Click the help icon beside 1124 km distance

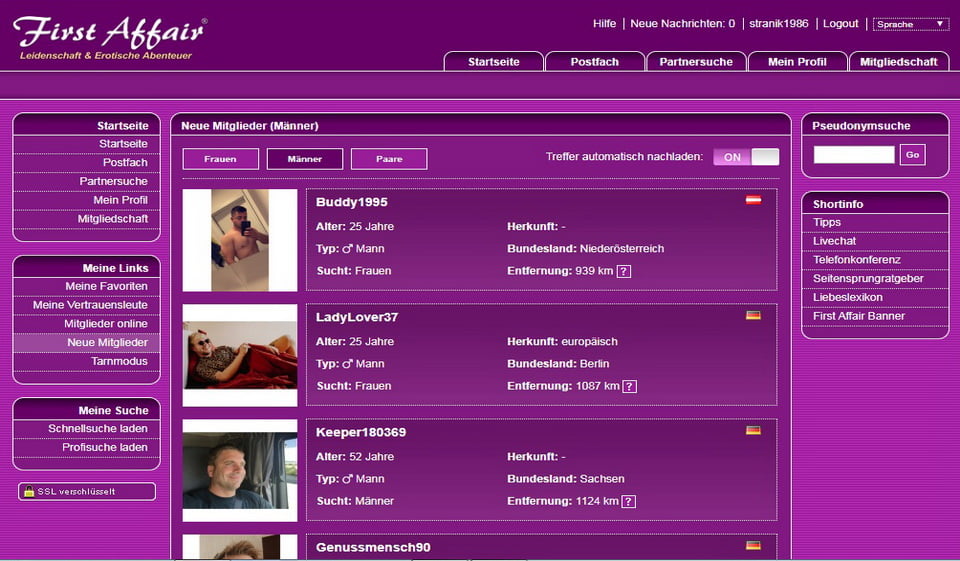629,501
